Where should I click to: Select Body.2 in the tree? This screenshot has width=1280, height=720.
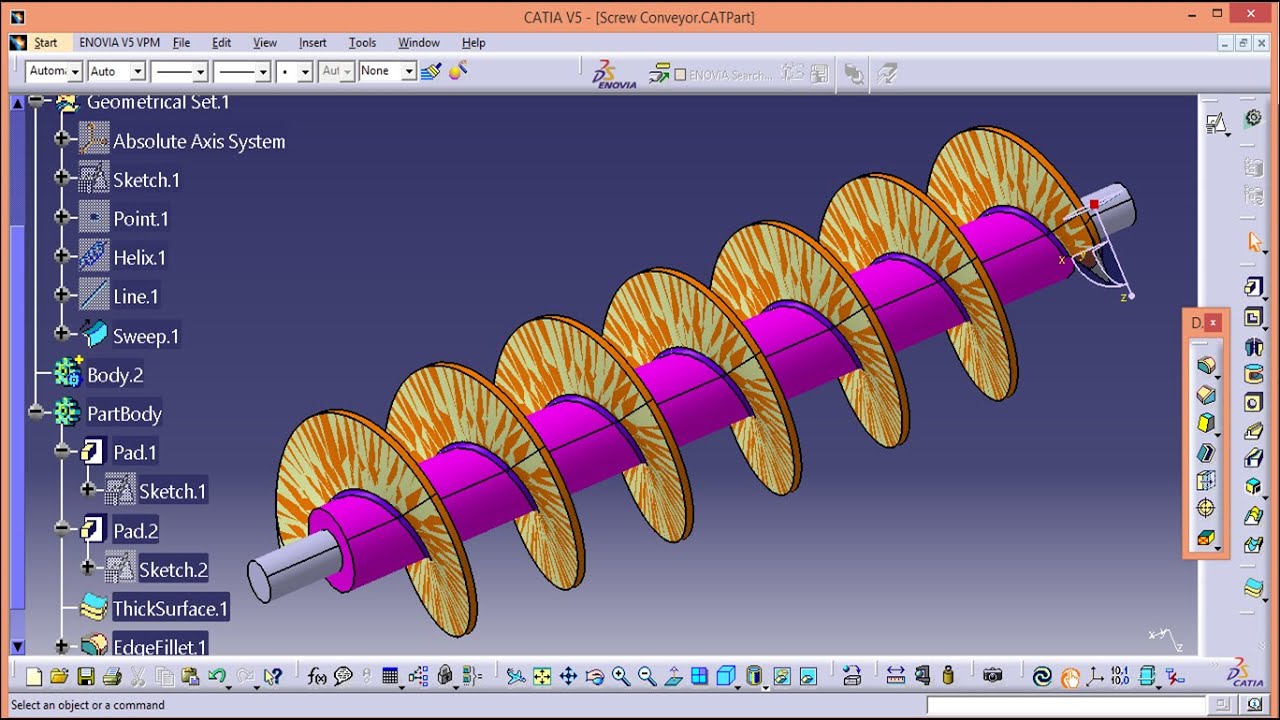click(115, 375)
